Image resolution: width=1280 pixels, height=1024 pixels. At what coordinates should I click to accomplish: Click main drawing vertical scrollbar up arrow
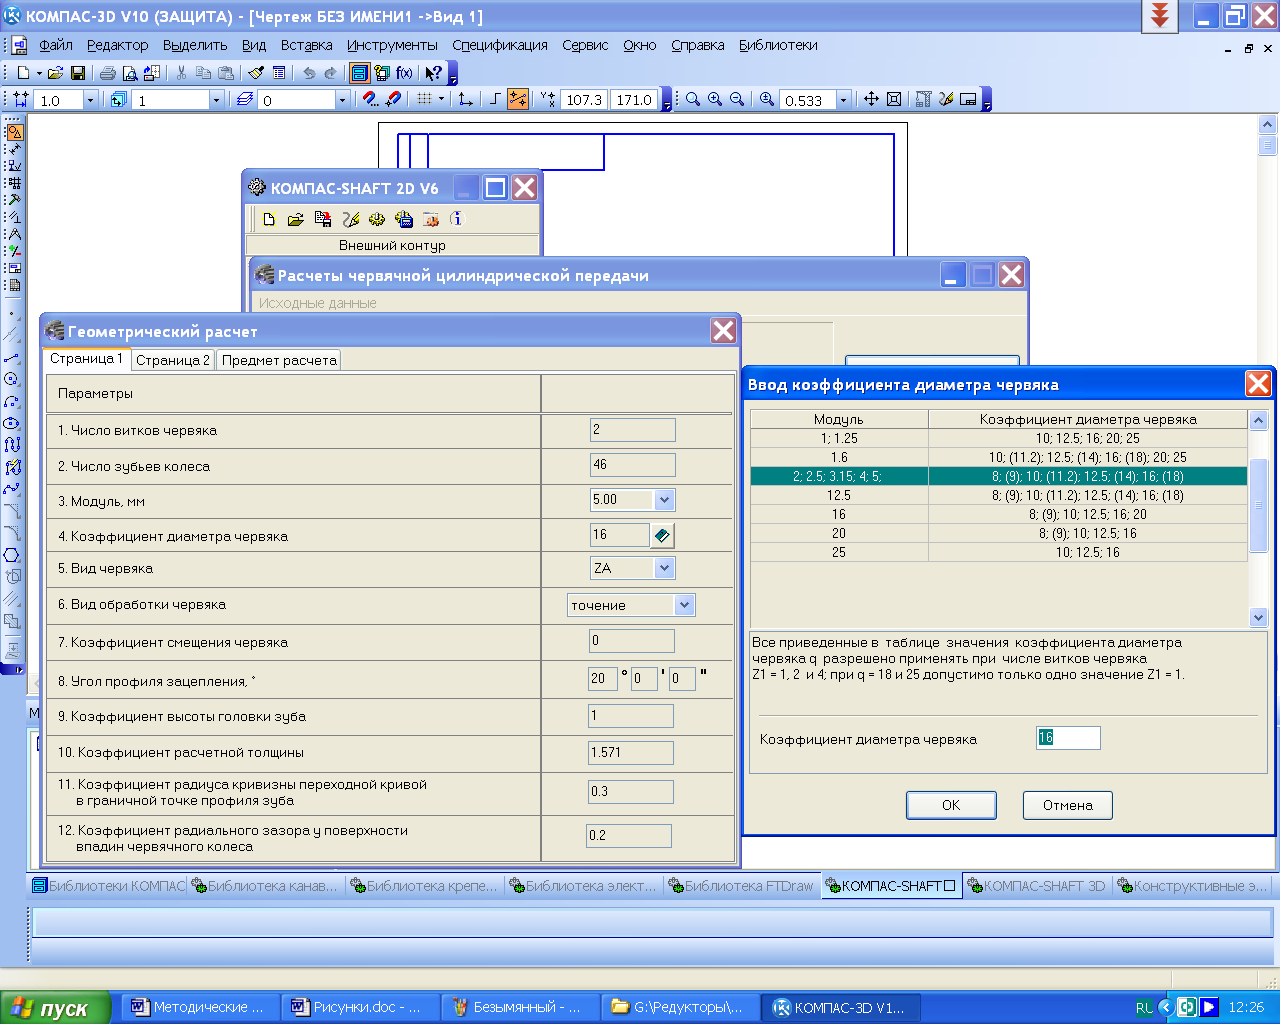tap(1268, 125)
